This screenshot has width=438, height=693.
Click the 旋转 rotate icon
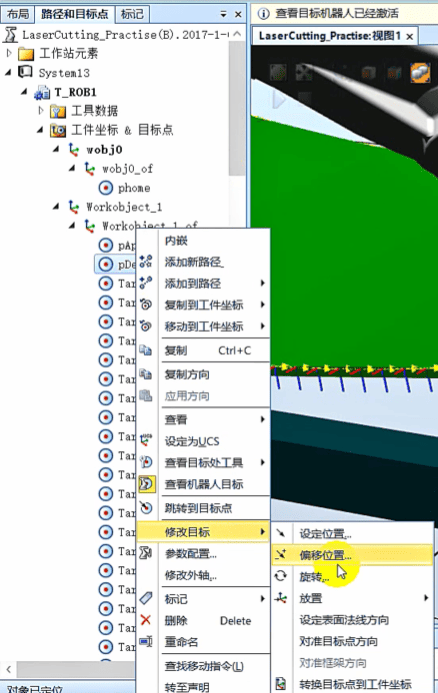coord(281,576)
